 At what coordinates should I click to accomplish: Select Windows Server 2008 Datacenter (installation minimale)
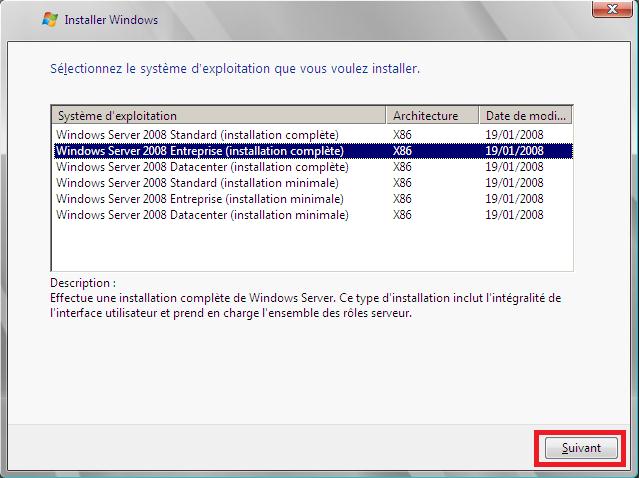point(313,215)
